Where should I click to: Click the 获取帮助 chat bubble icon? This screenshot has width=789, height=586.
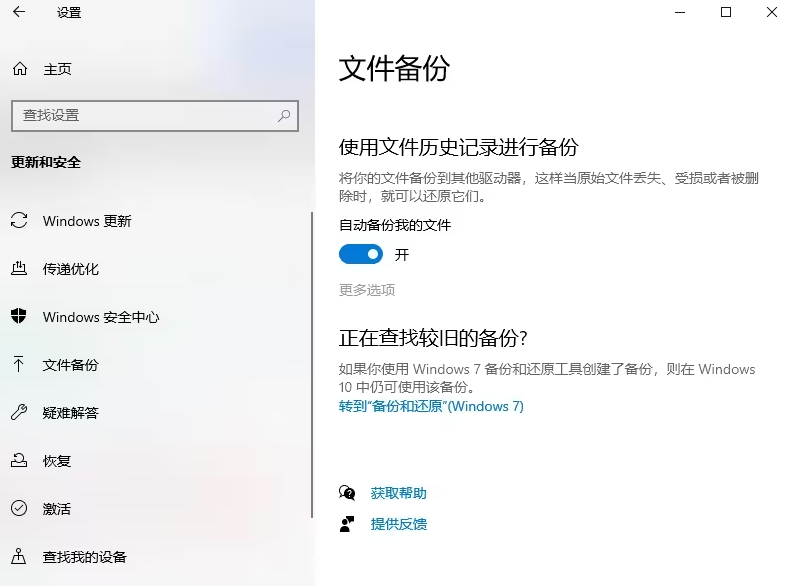point(347,493)
